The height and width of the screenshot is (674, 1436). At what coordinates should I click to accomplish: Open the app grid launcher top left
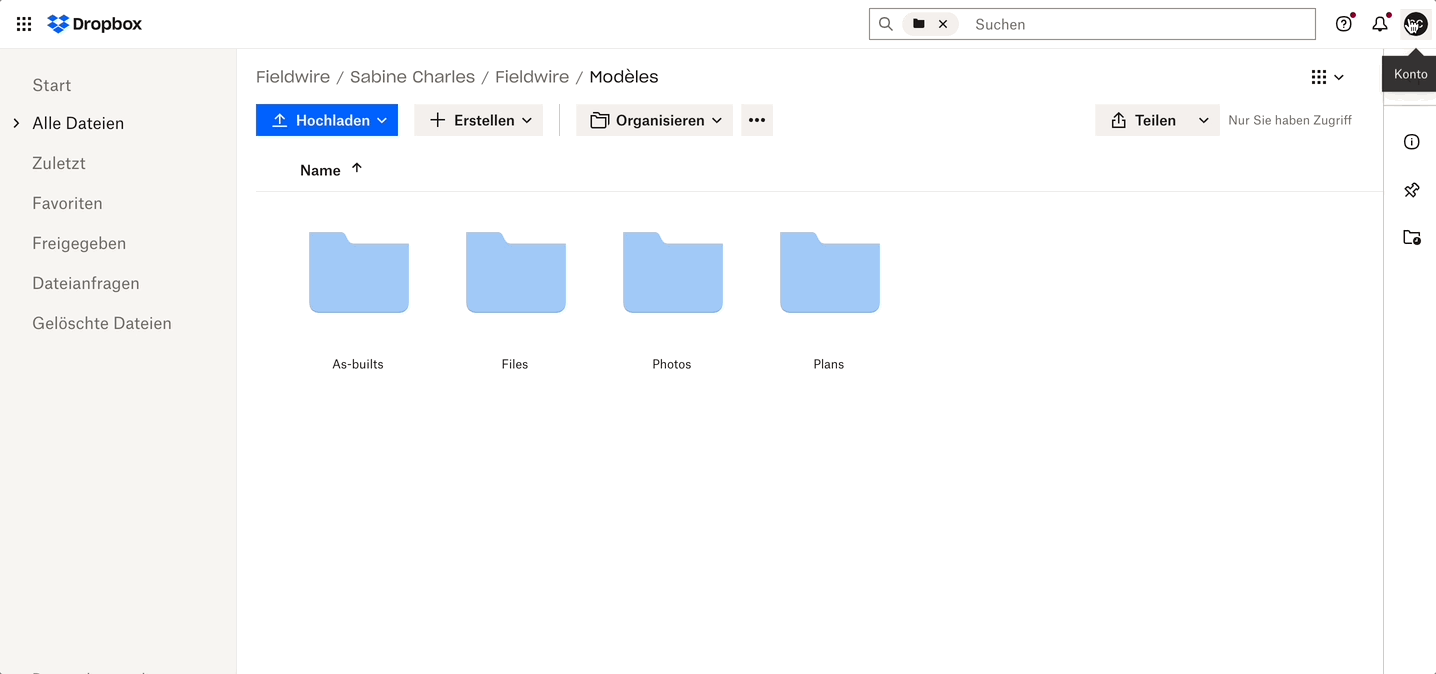coord(23,24)
